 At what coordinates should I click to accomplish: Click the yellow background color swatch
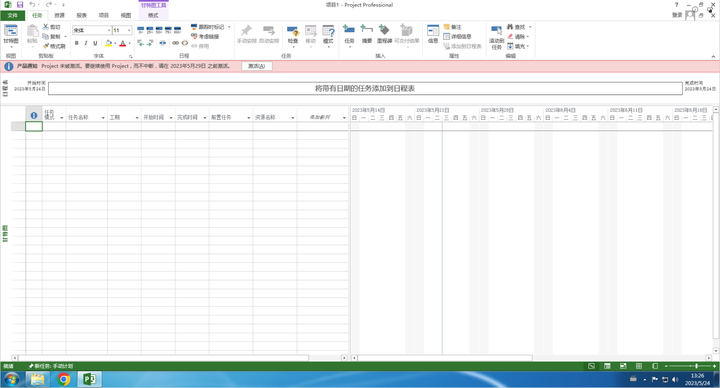108,43
